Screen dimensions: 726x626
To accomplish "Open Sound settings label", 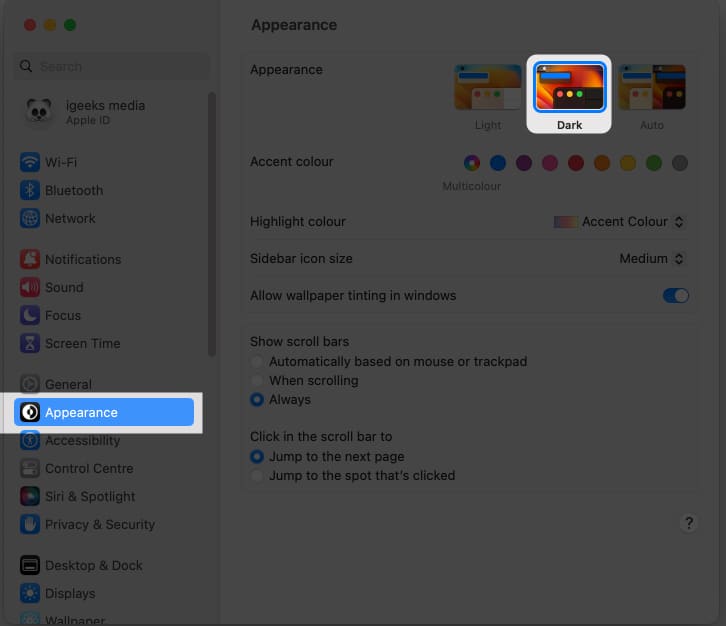I will (x=64, y=287).
